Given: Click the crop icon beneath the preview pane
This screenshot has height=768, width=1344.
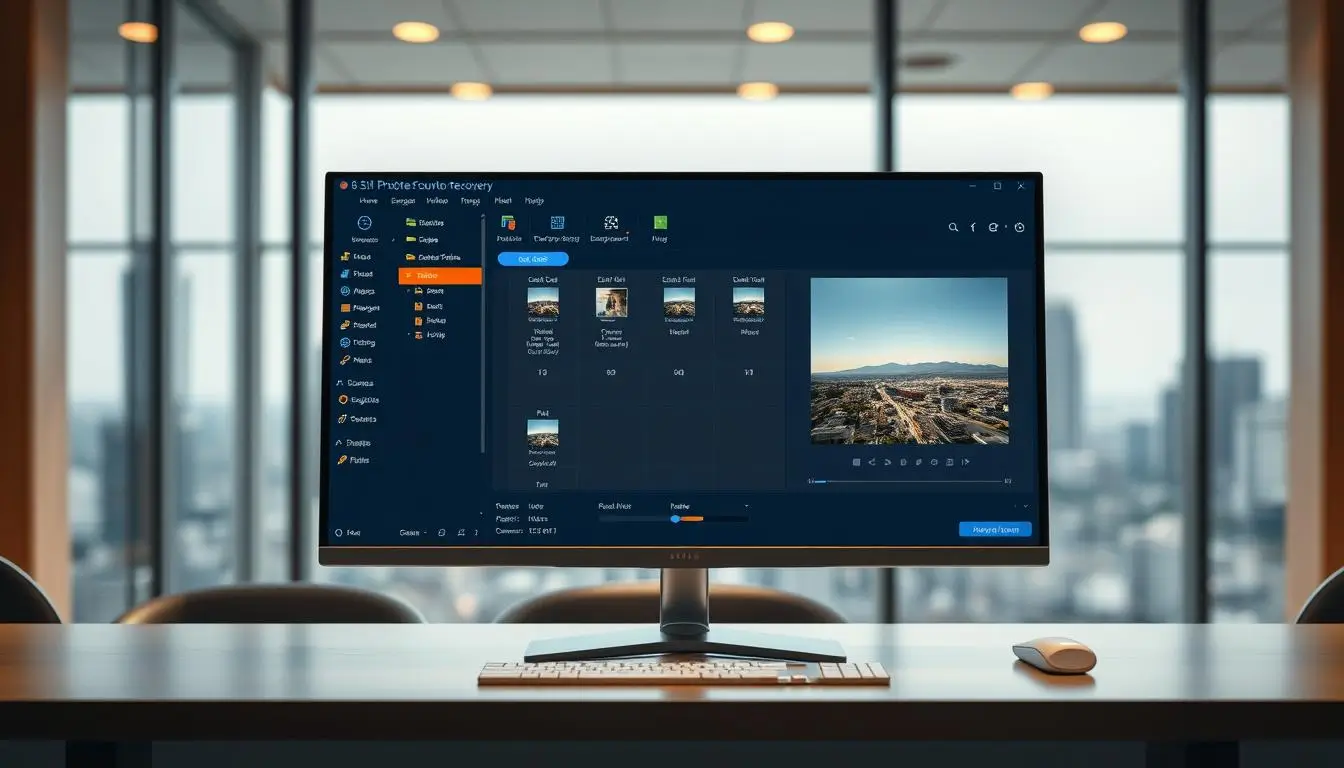Looking at the screenshot, I should (857, 462).
